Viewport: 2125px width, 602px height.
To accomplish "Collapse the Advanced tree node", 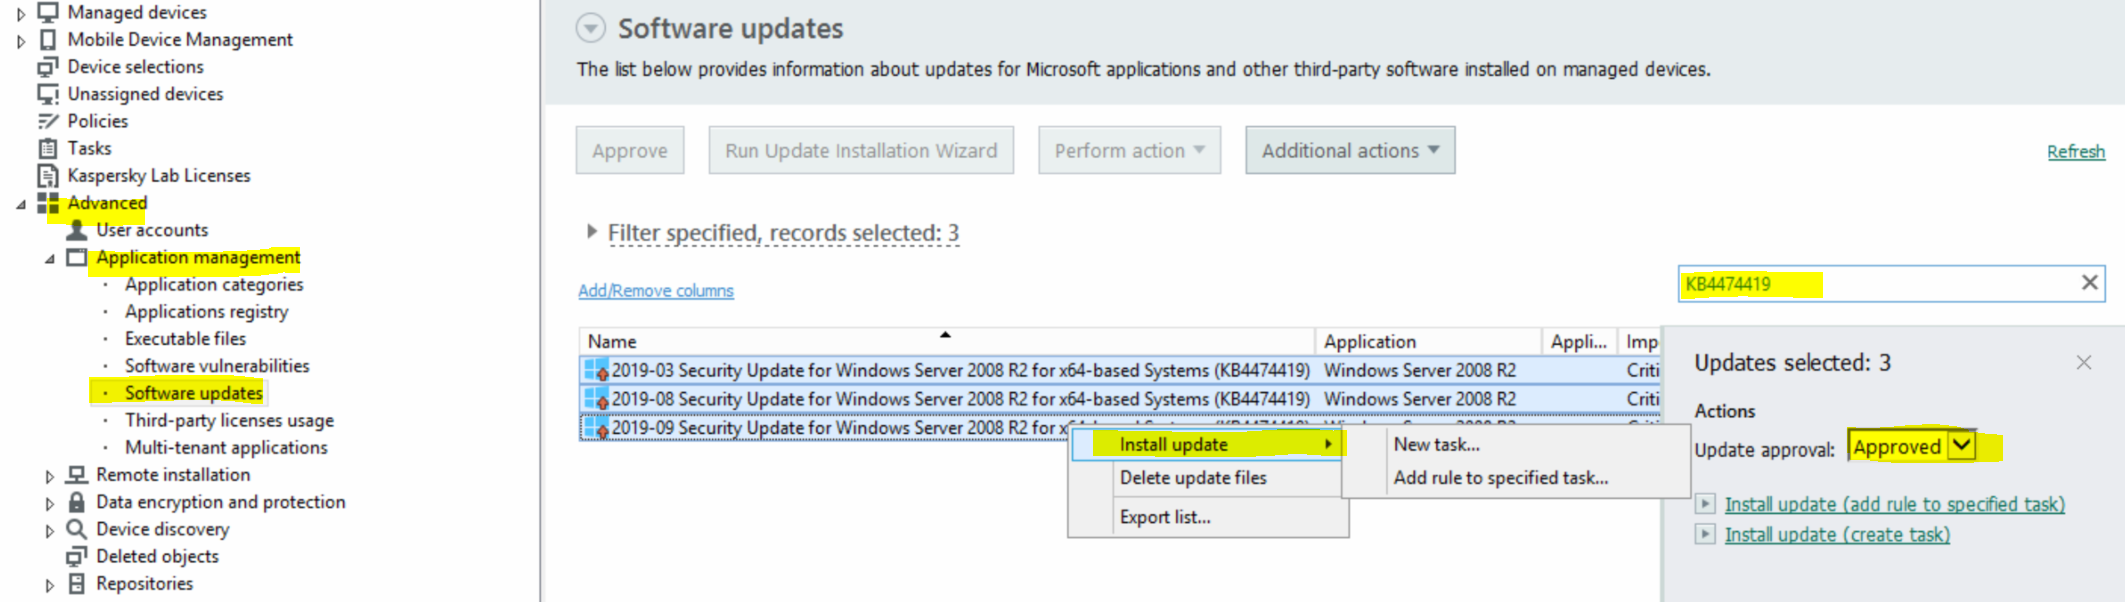I will pos(21,204).
